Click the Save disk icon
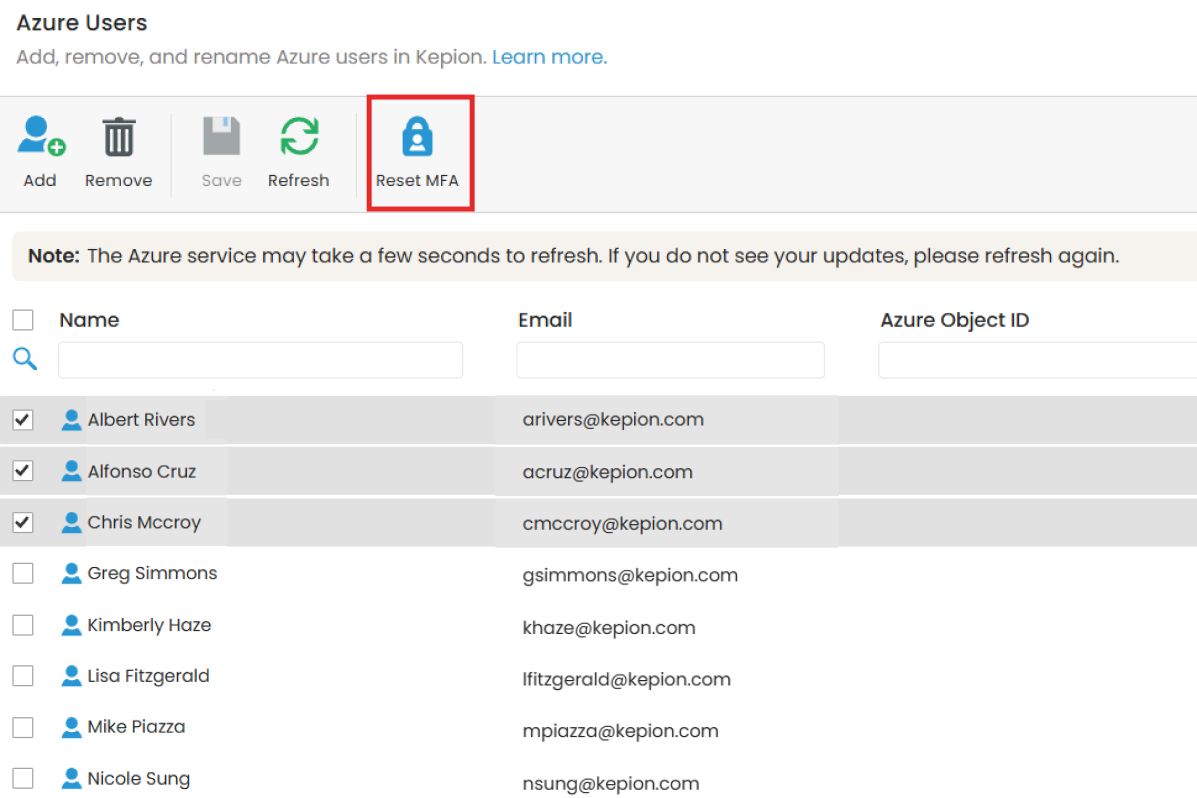 tap(221, 136)
